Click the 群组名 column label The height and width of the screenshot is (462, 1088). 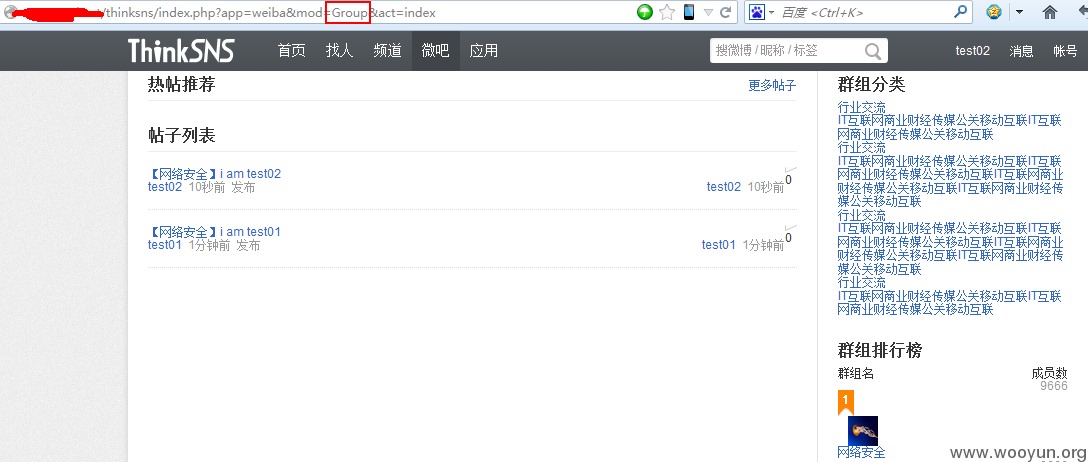(x=856, y=373)
